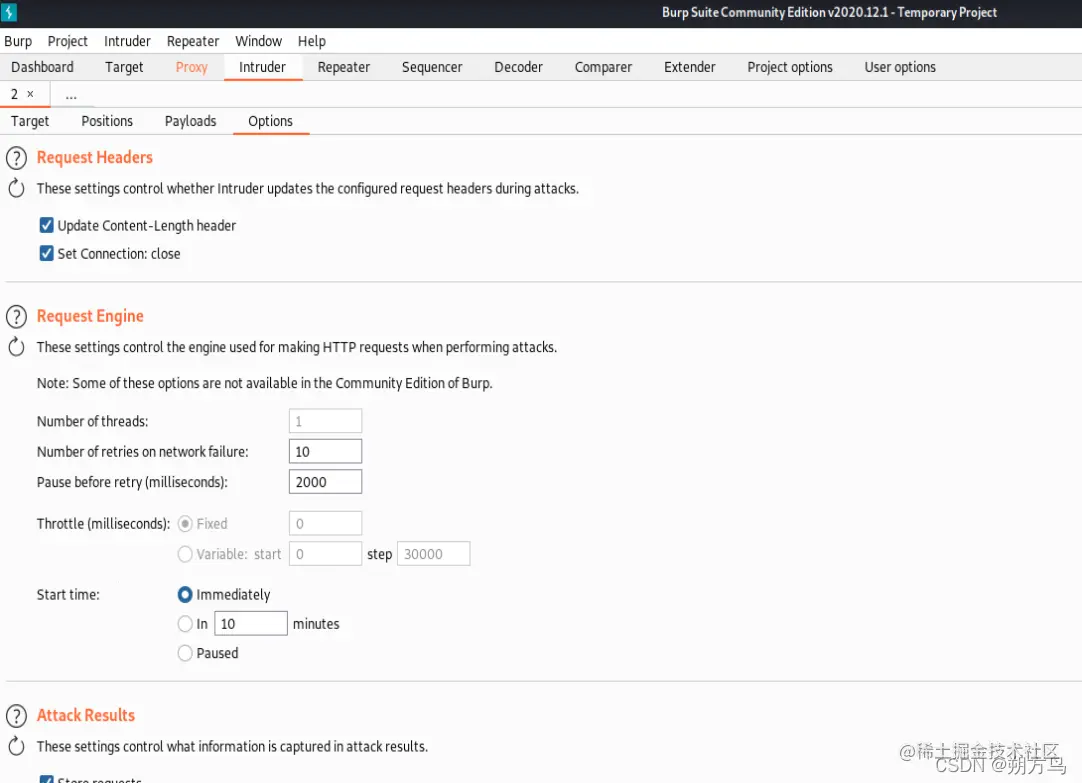The height and width of the screenshot is (784, 1082).
Task: Toggle Set Connection: close checkbox
Action: (46, 253)
